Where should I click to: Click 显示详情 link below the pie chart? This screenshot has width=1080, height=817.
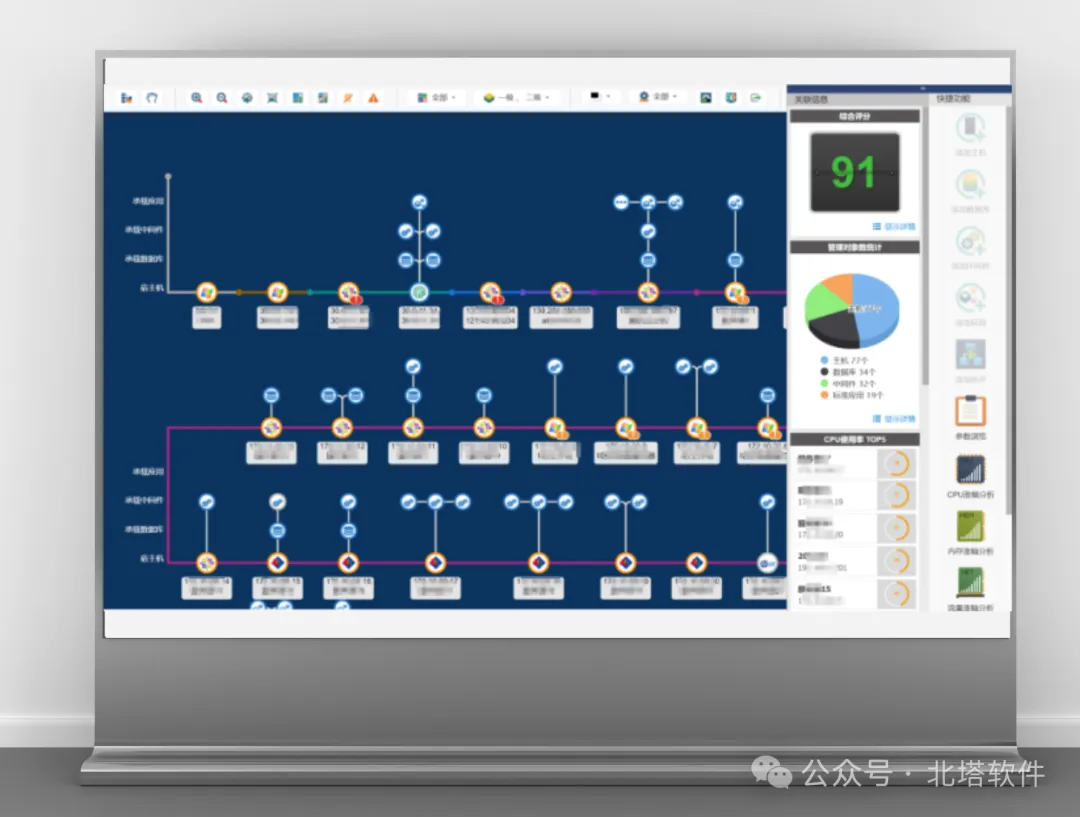[894, 419]
